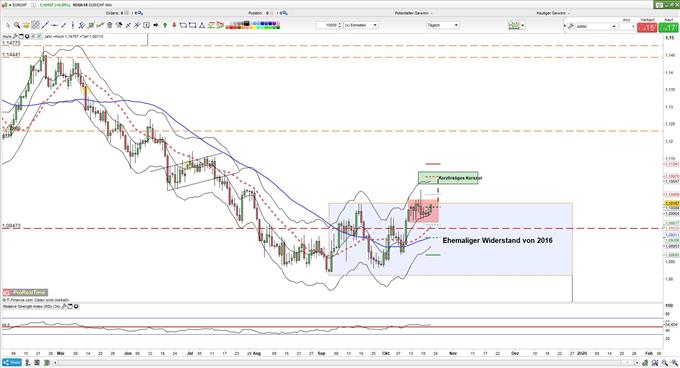The height and width of the screenshot is (368, 680).
Task: Click the green Kauf buy button
Action: (668, 27)
